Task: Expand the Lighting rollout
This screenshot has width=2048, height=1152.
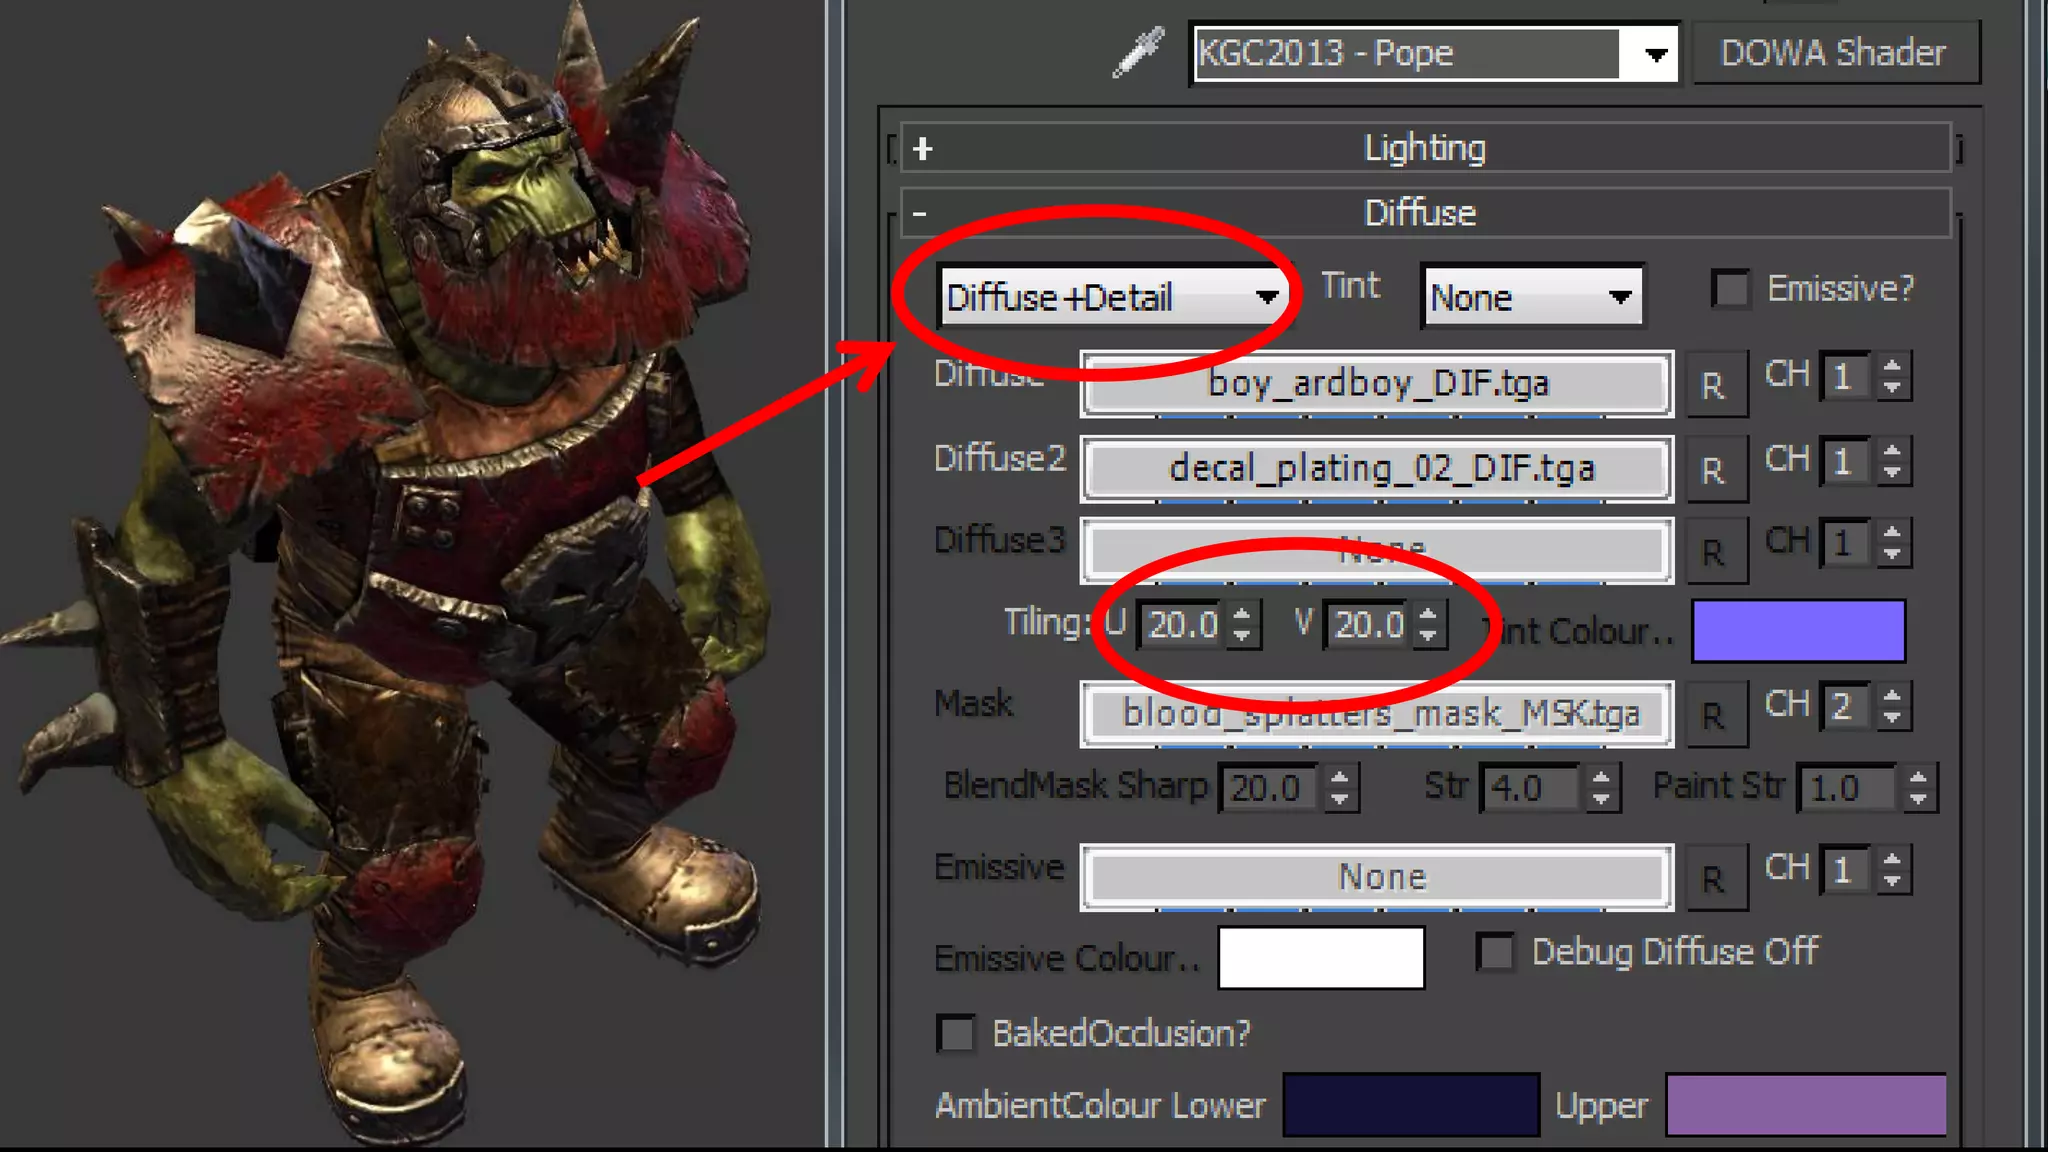Action: click(x=923, y=149)
